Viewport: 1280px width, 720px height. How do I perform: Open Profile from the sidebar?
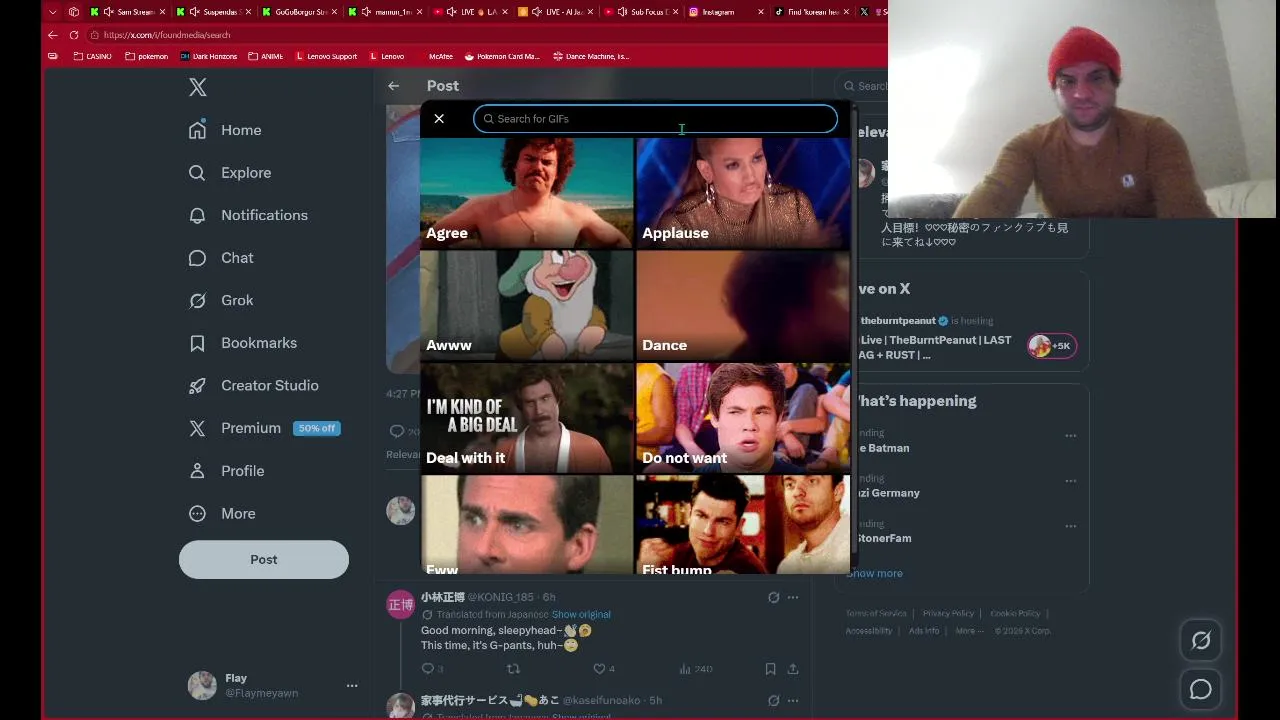click(227, 471)
